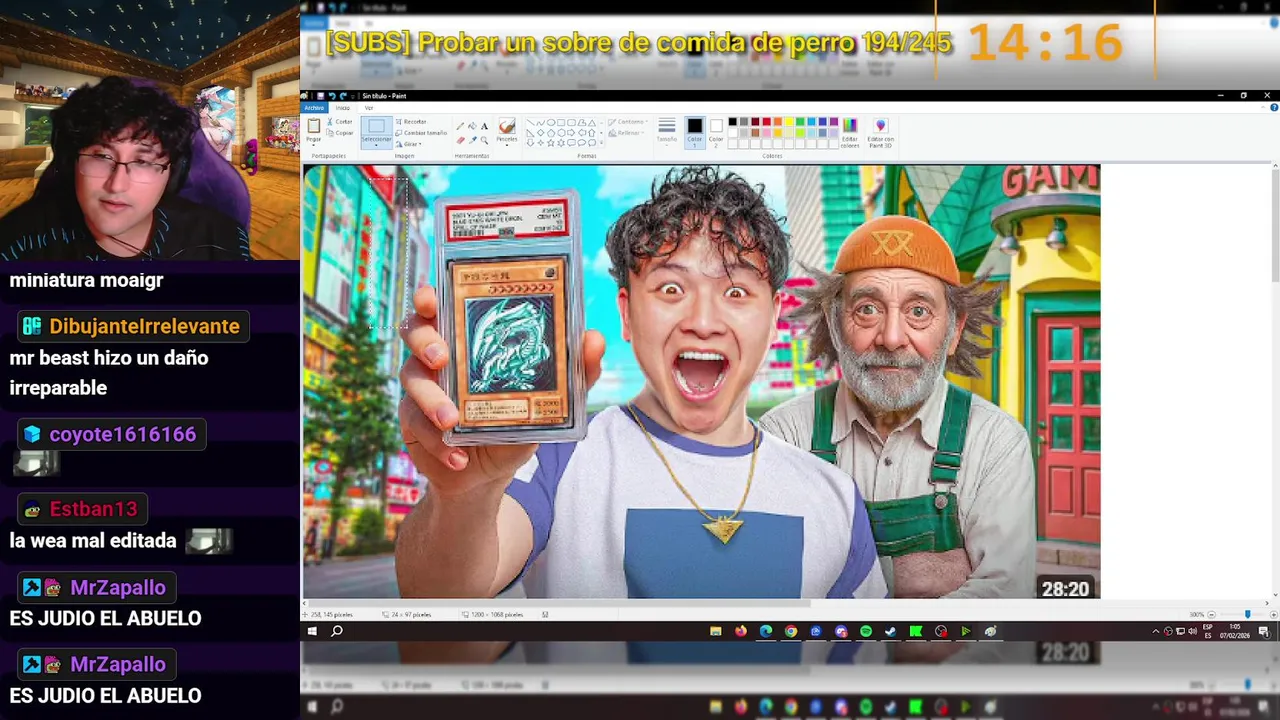Select Color 2 background box

[716, 132]
